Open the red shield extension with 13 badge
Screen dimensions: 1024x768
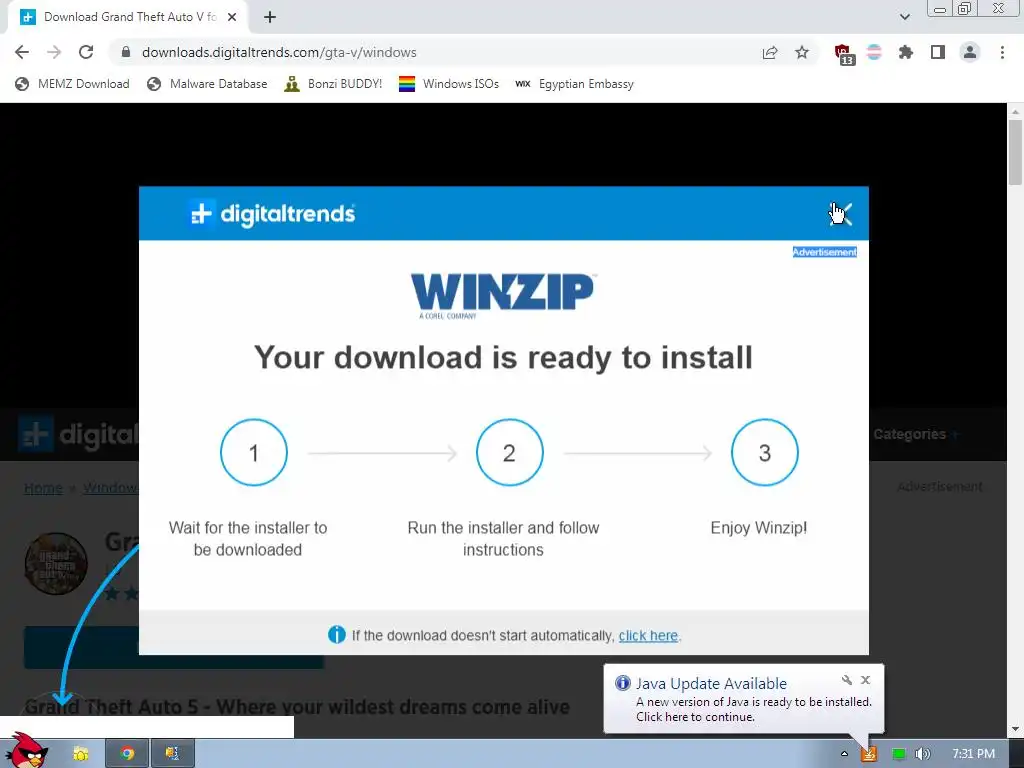point(844,54)
